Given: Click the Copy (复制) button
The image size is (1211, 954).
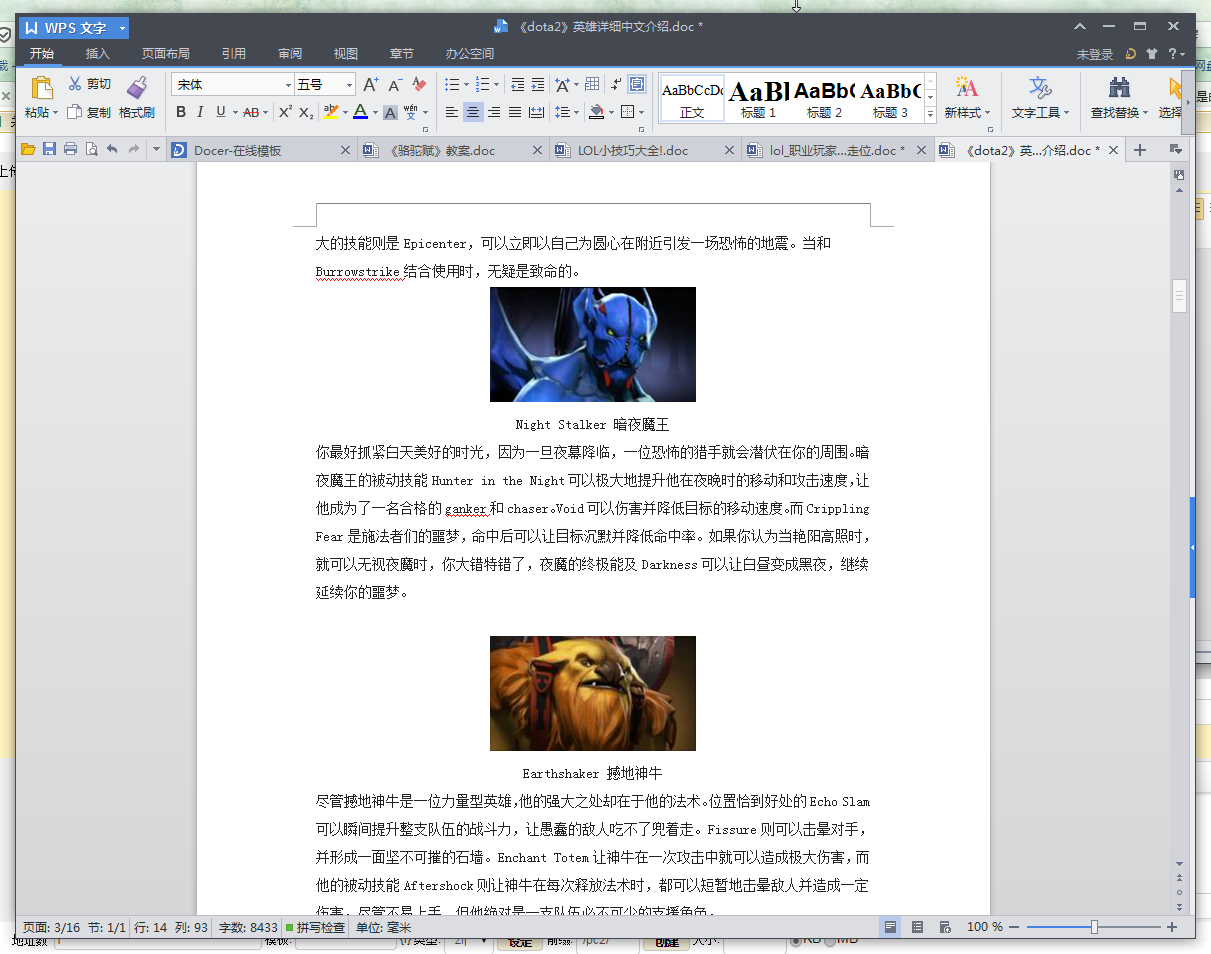Looking at the screenshot, I should click(90, 112).
